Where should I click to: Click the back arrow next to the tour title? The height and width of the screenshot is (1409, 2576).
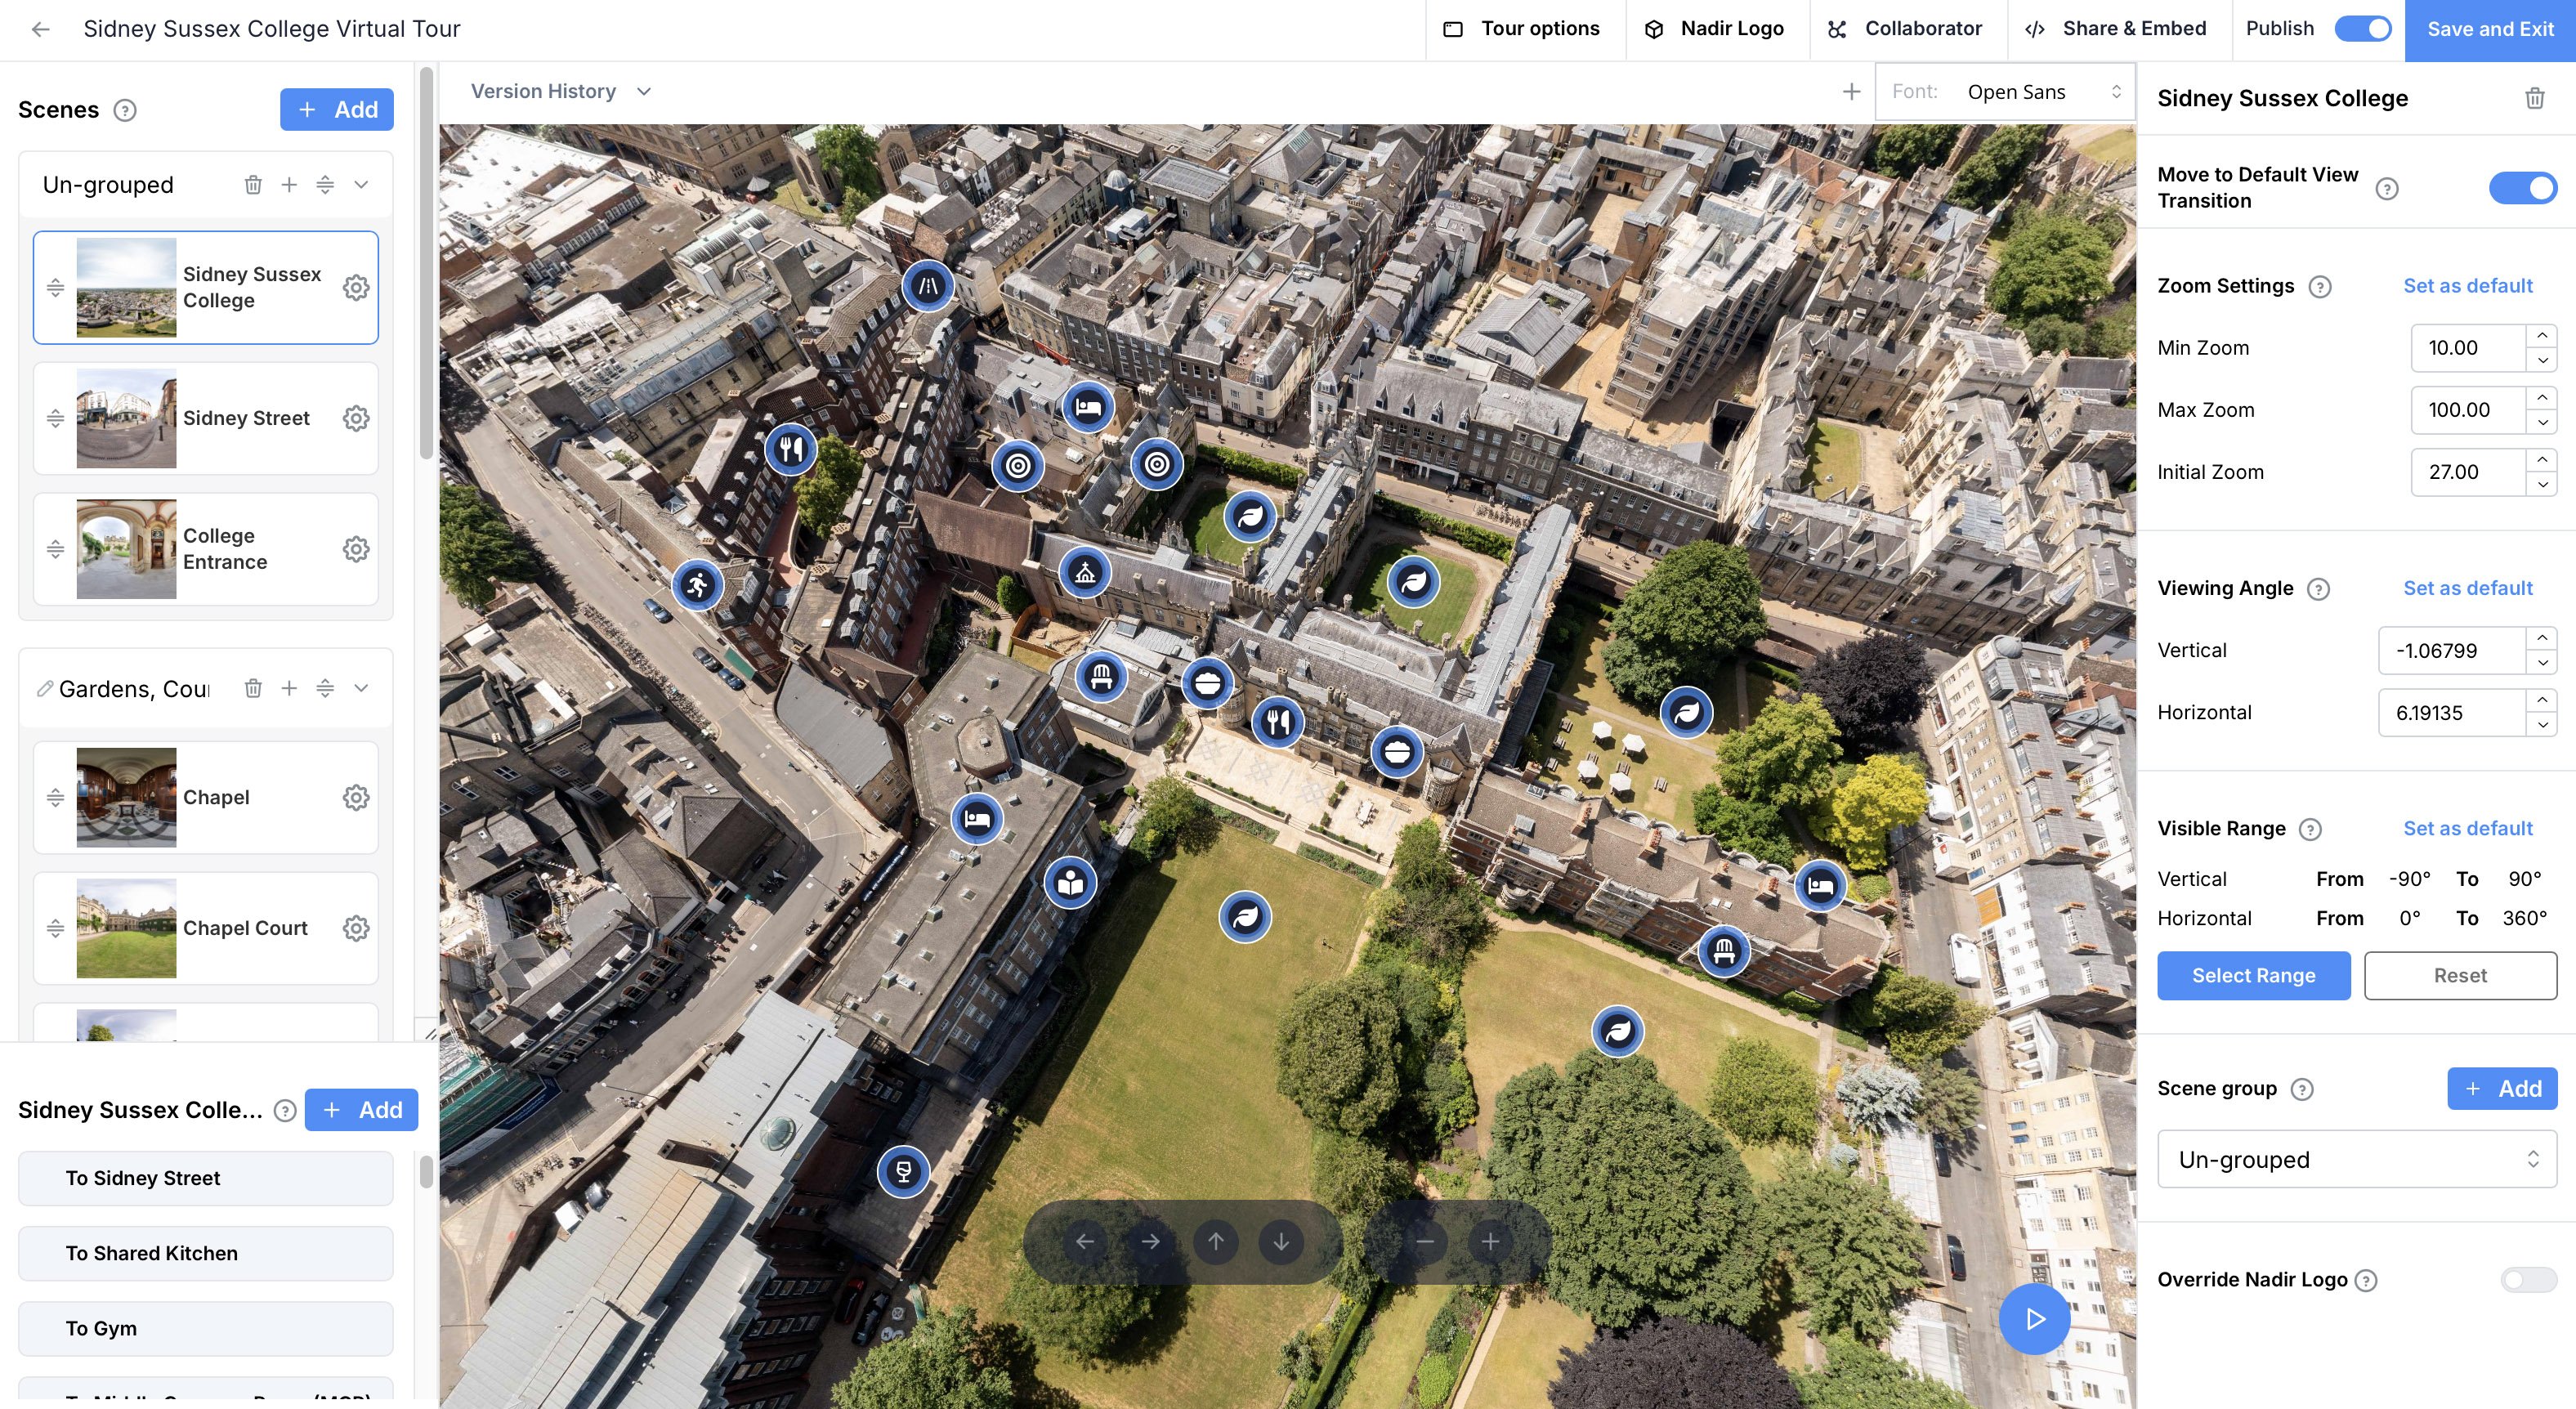tap(41, 29)
